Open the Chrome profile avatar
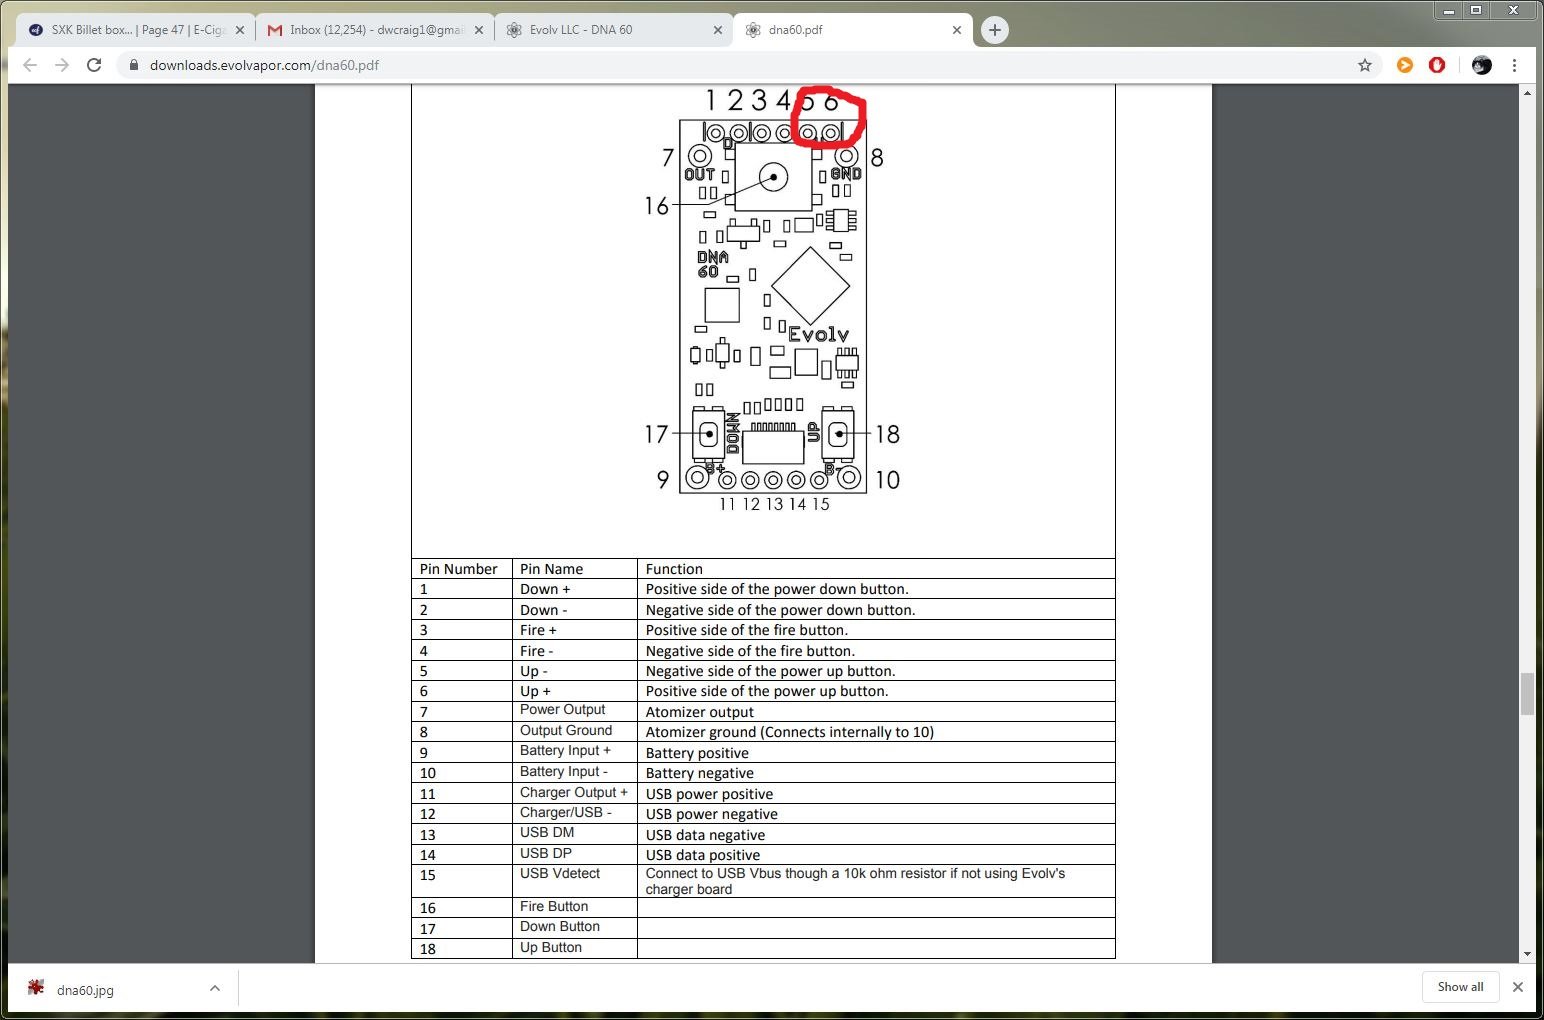Viewport: 1544px width, 1020px height. pos(1482,65)
